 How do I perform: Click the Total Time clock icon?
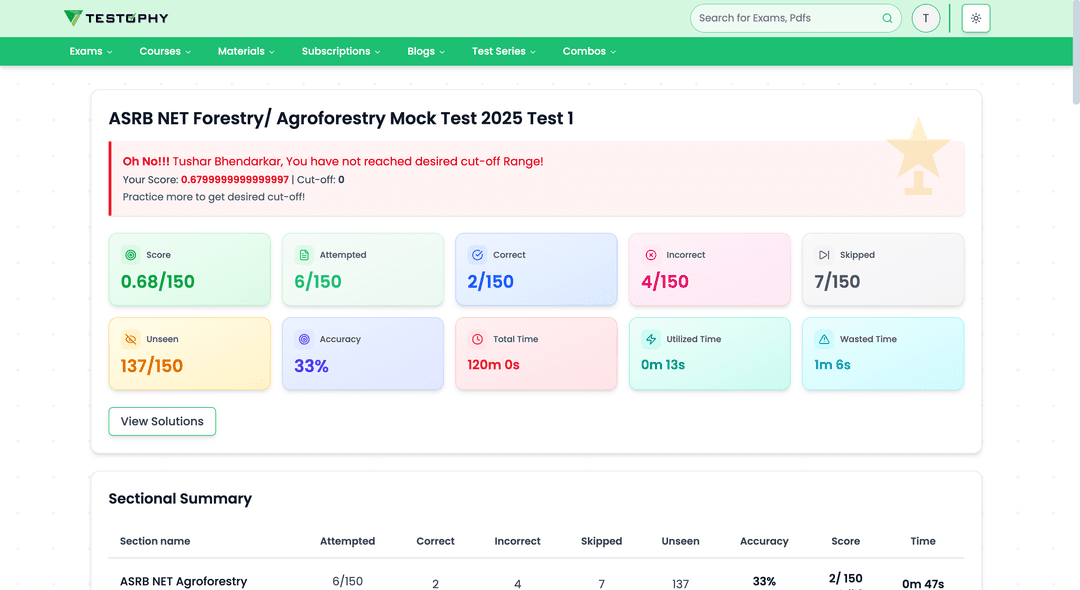tap(477, 339)
